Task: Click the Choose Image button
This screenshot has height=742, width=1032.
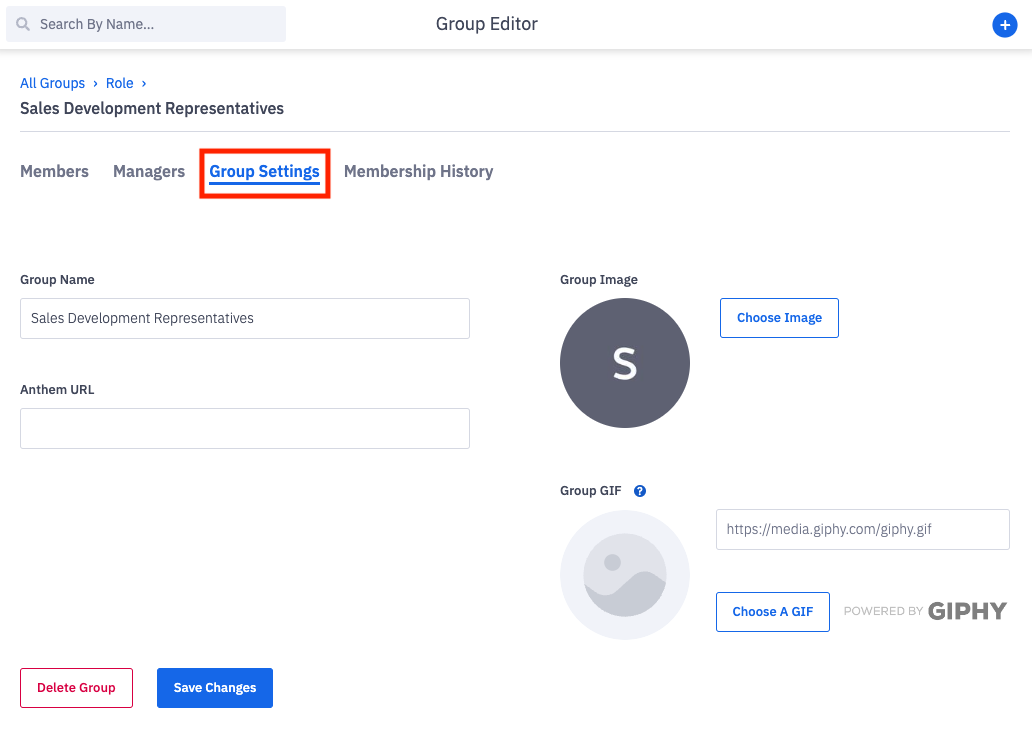Action: click(x=779, y=317)
